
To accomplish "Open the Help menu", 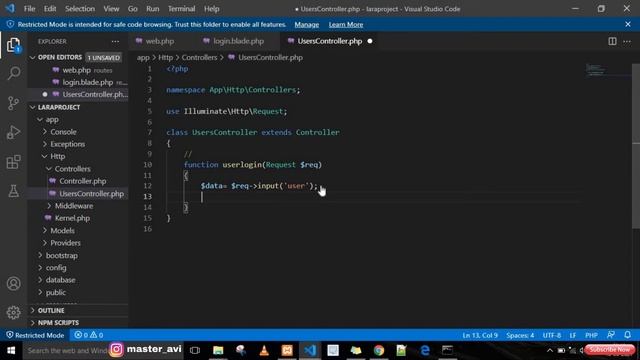I will 211,9.
